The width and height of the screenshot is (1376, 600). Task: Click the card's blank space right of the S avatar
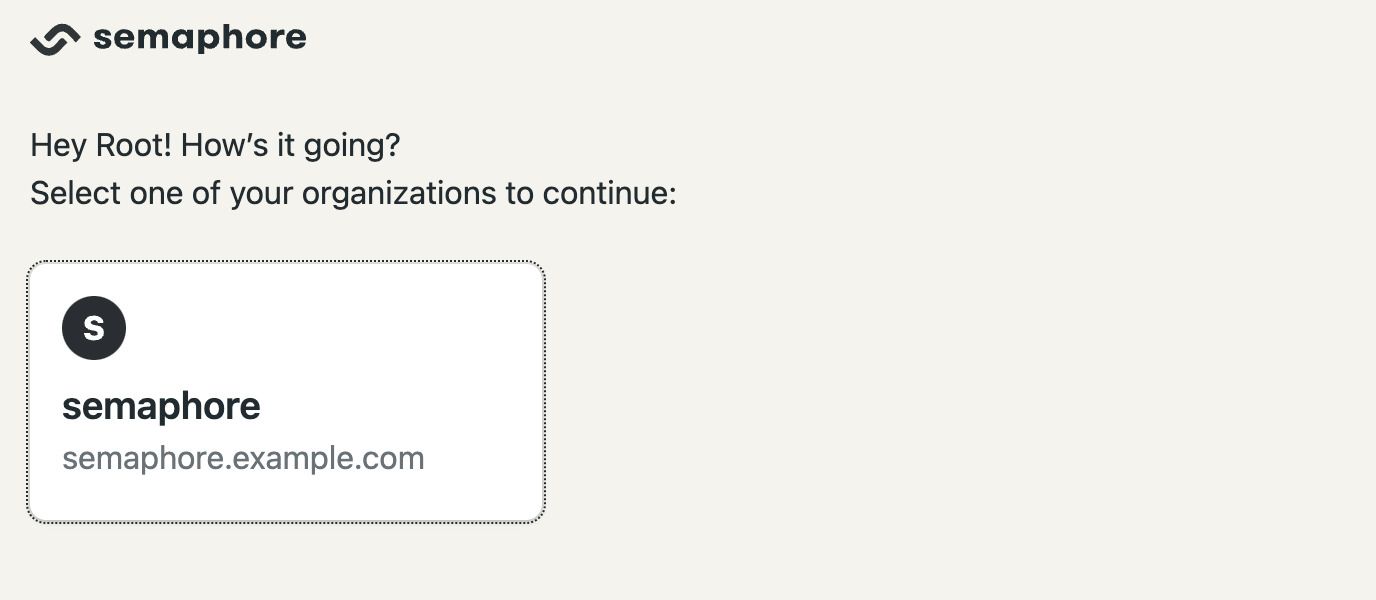click(x=330, y=328)
